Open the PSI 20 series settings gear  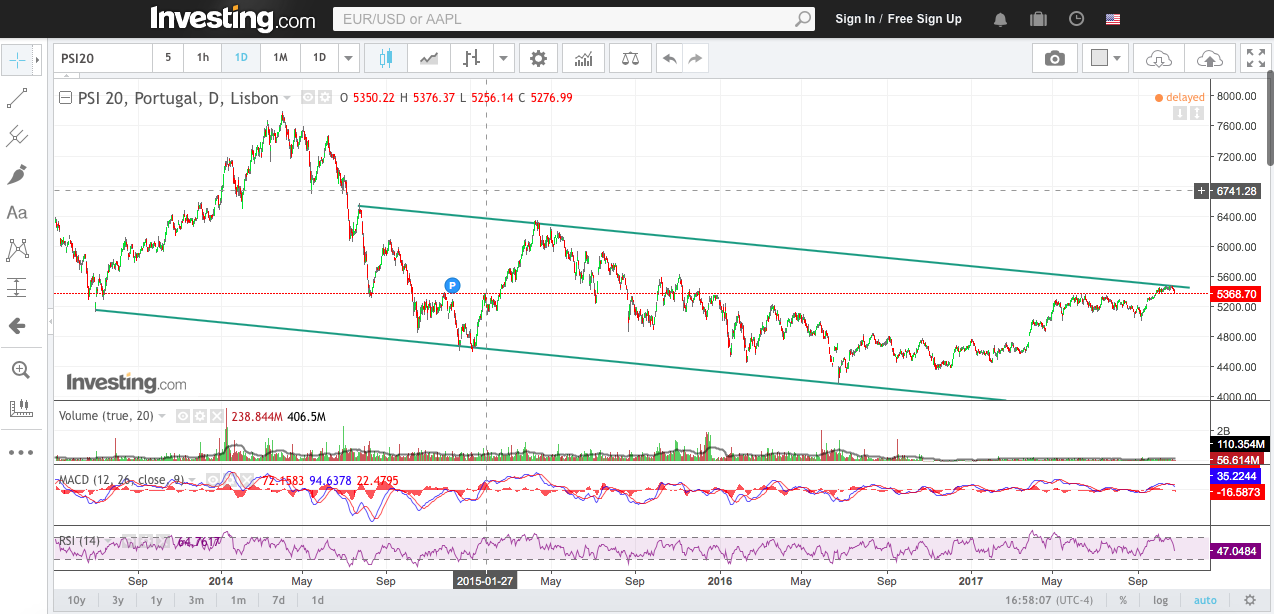(x=324, y=97)
